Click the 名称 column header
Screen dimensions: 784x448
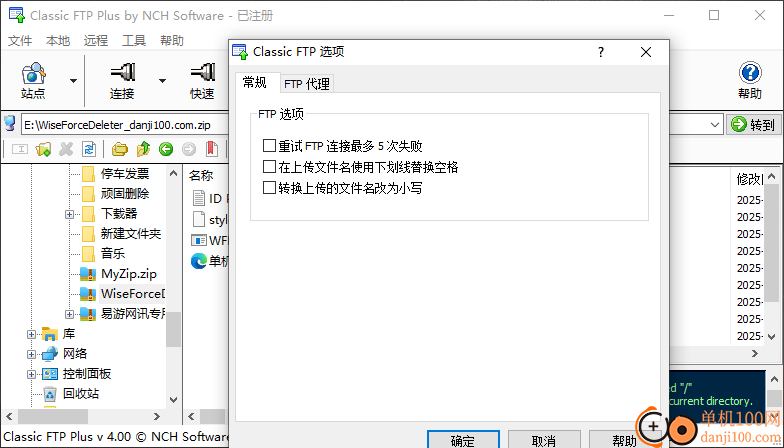(x=201, y=176)
